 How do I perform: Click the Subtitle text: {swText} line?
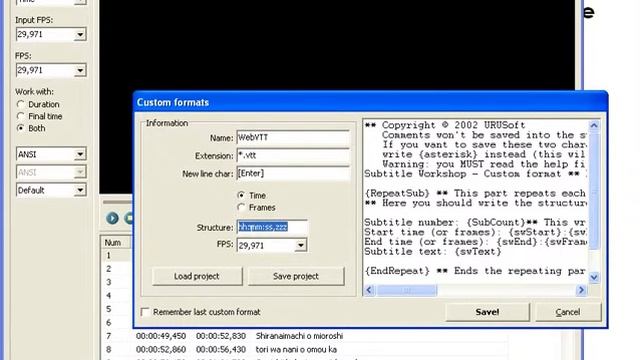[x=433, y=252]
